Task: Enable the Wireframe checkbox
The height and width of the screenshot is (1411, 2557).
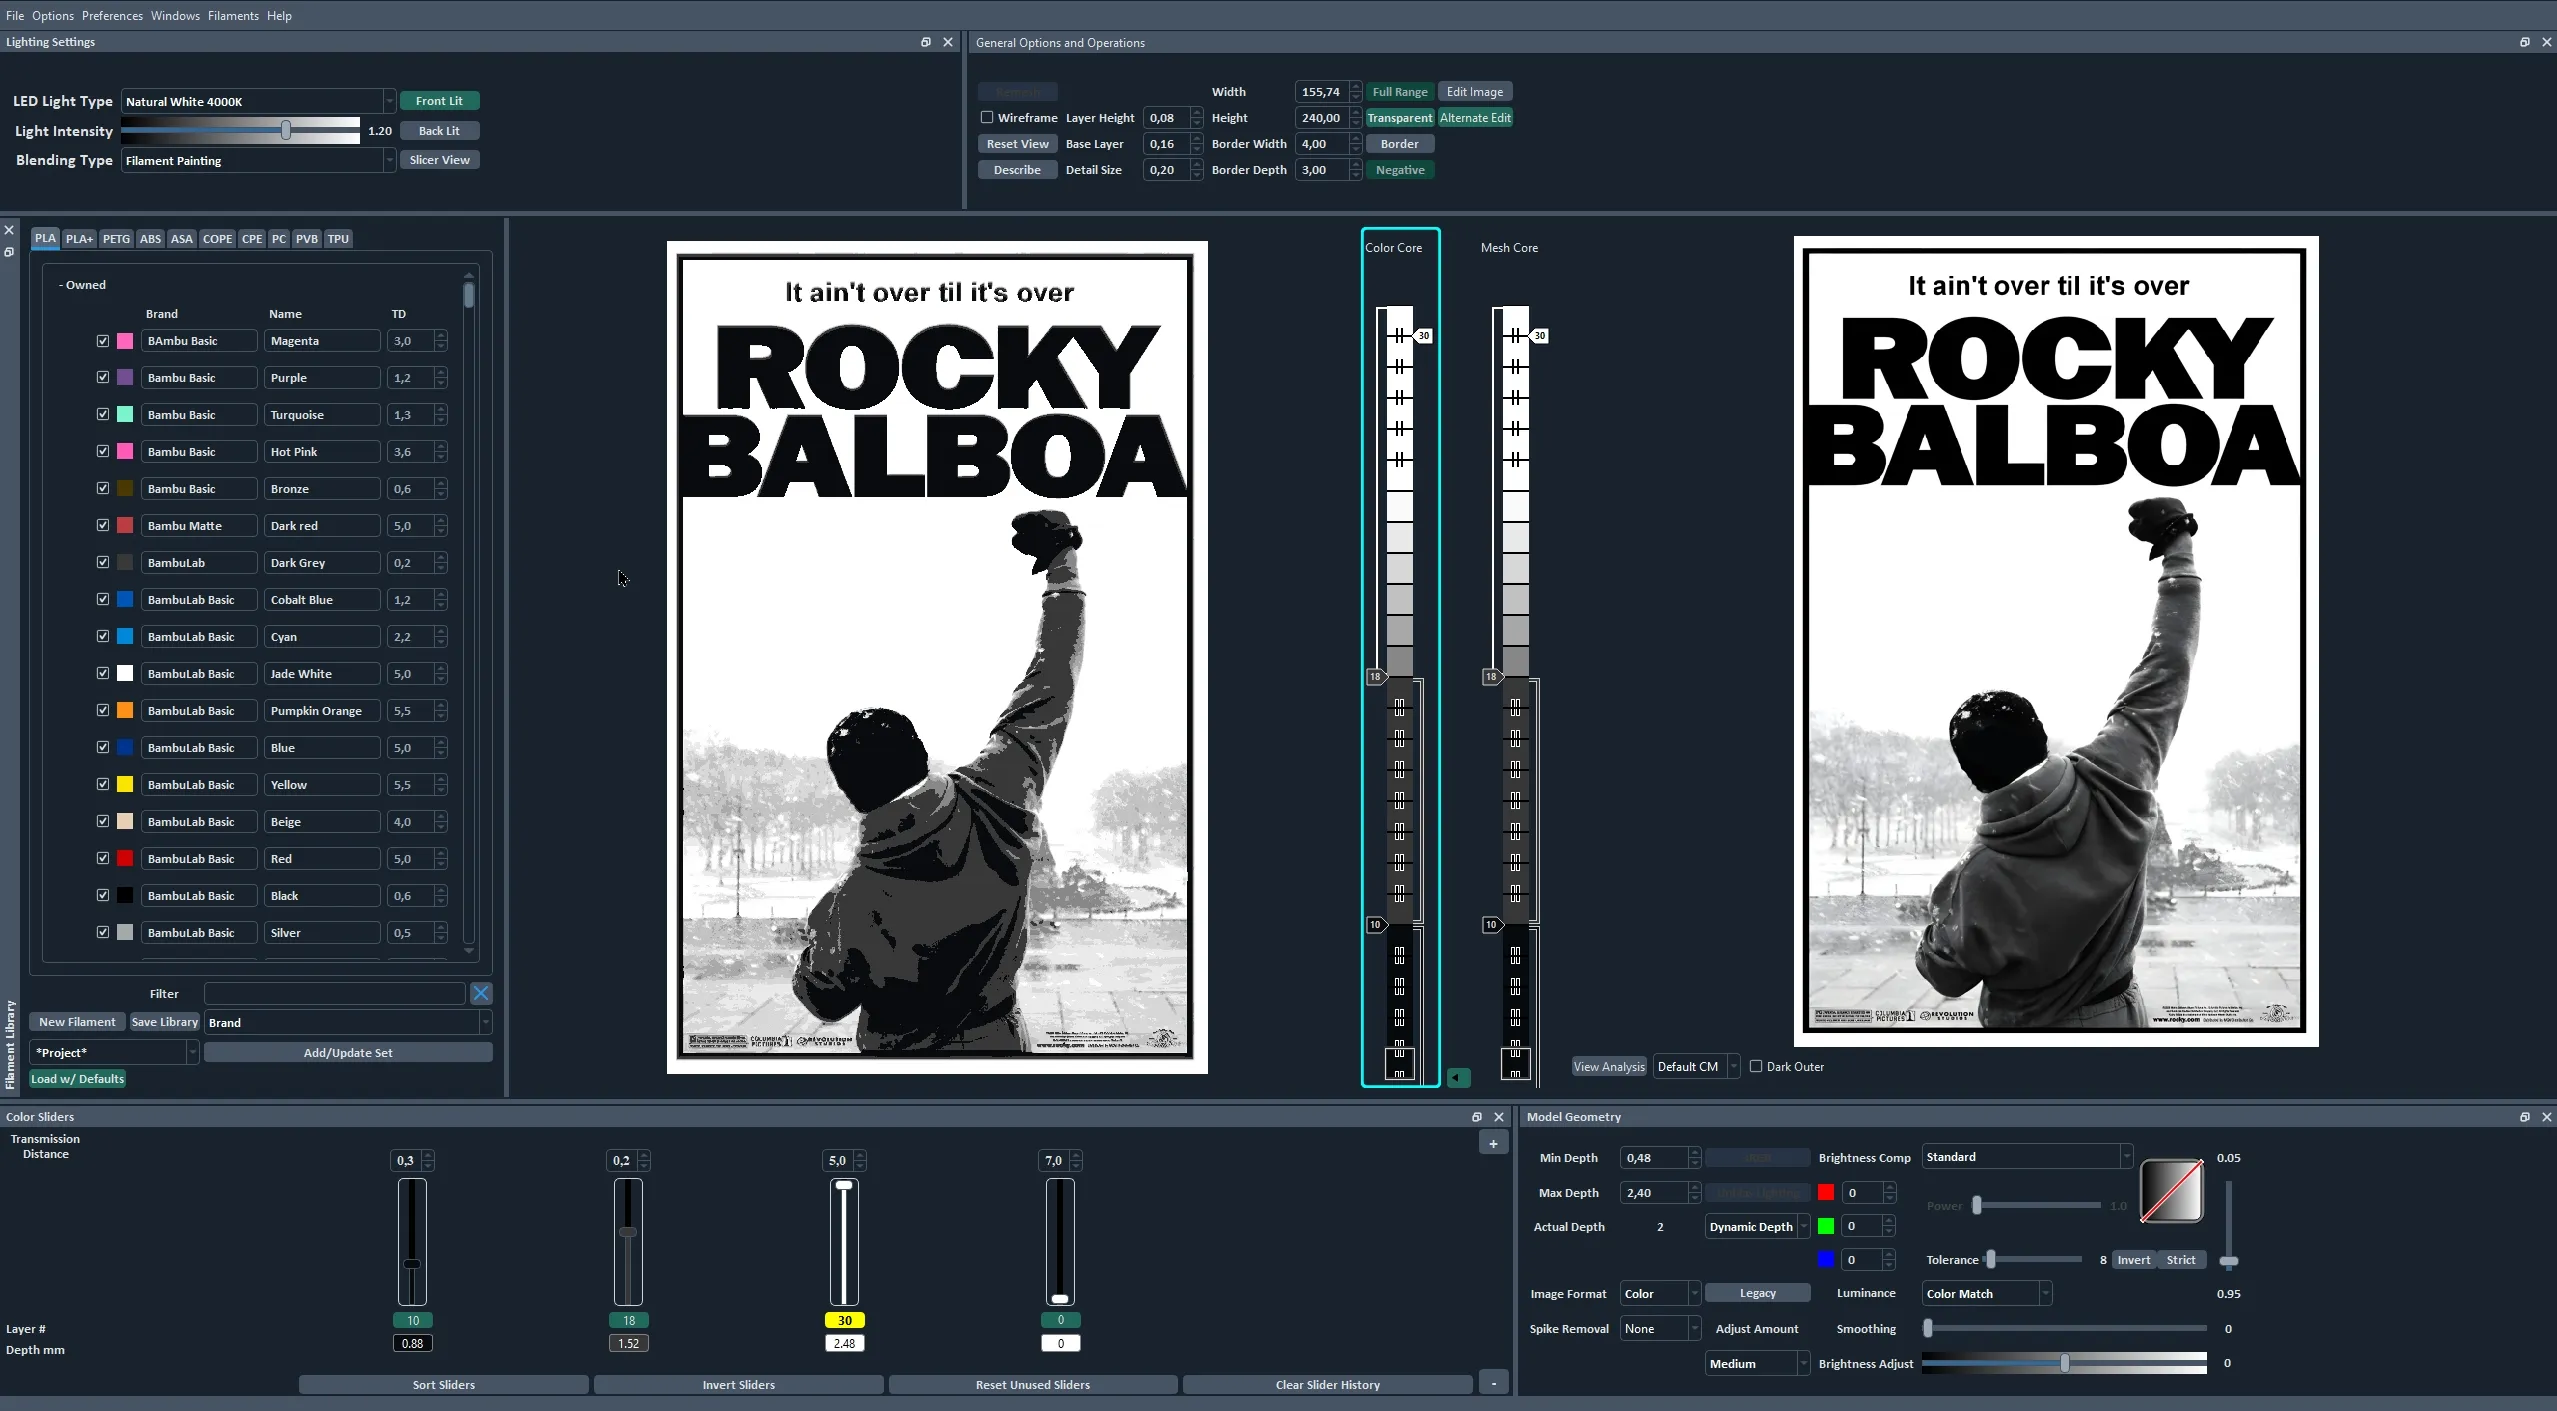Action: coord(987,117)
